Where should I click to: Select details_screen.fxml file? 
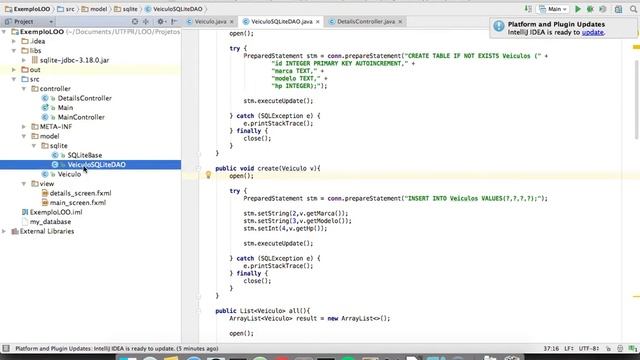pos(80,193)
